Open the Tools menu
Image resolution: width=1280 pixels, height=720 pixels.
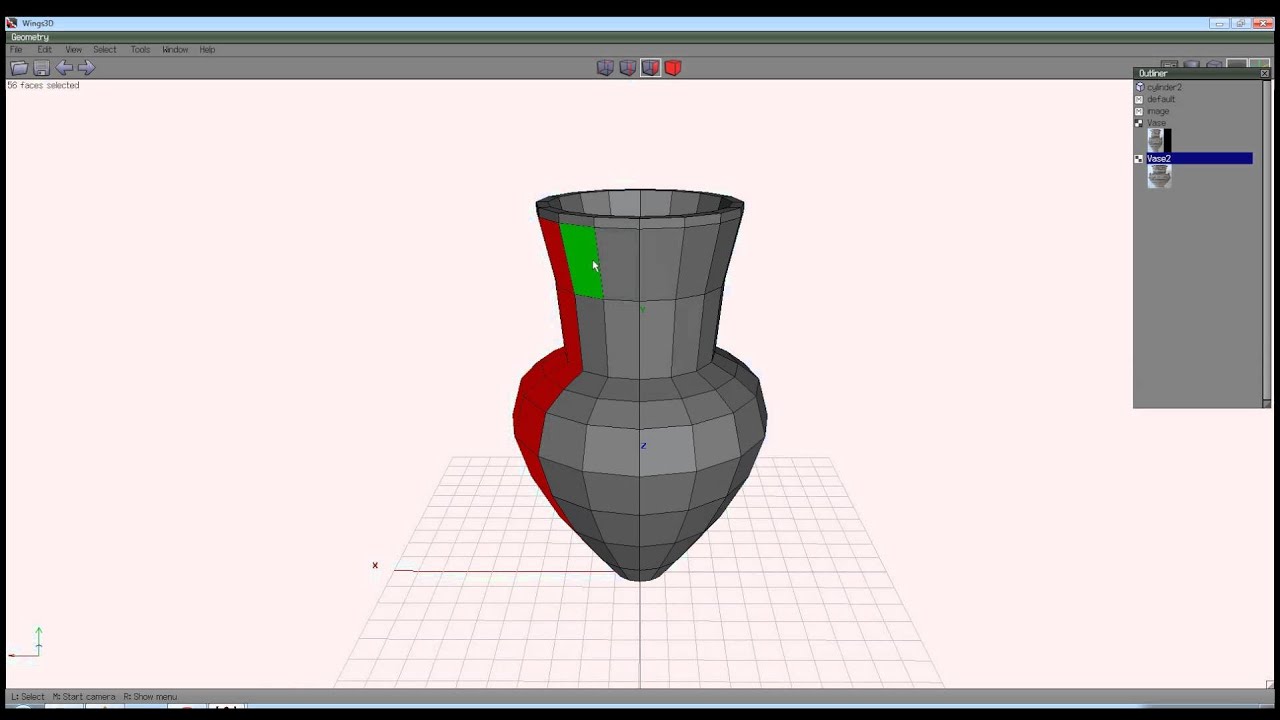point(140,49)
